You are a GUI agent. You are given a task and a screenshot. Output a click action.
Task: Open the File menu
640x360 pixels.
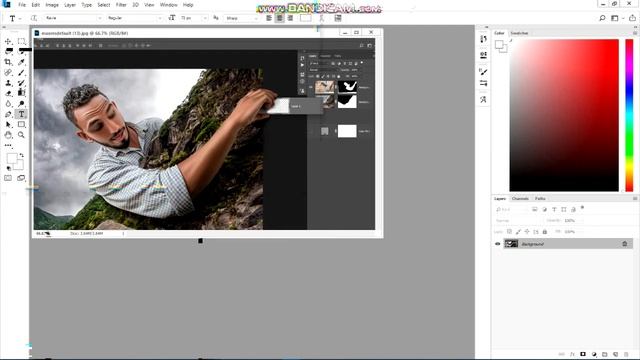22,5
